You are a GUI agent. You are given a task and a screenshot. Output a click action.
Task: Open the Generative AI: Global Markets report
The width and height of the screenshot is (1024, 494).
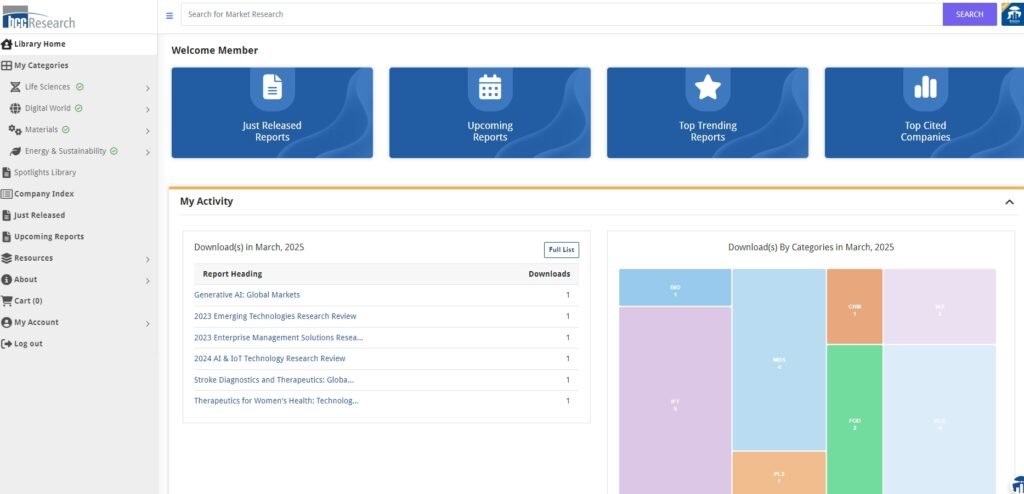click(247, 295)
